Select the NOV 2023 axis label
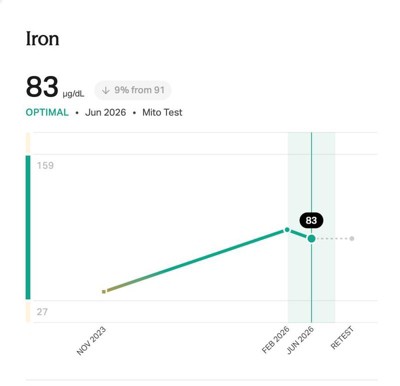Viewport: 400px width, 386px height. click(91, 341)
